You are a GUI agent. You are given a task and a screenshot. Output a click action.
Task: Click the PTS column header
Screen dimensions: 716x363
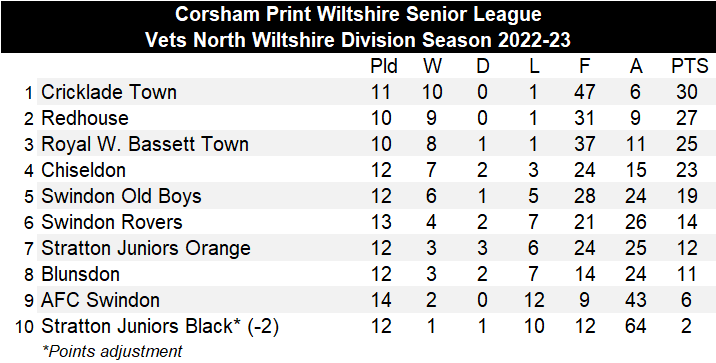(x=690, y=67)
